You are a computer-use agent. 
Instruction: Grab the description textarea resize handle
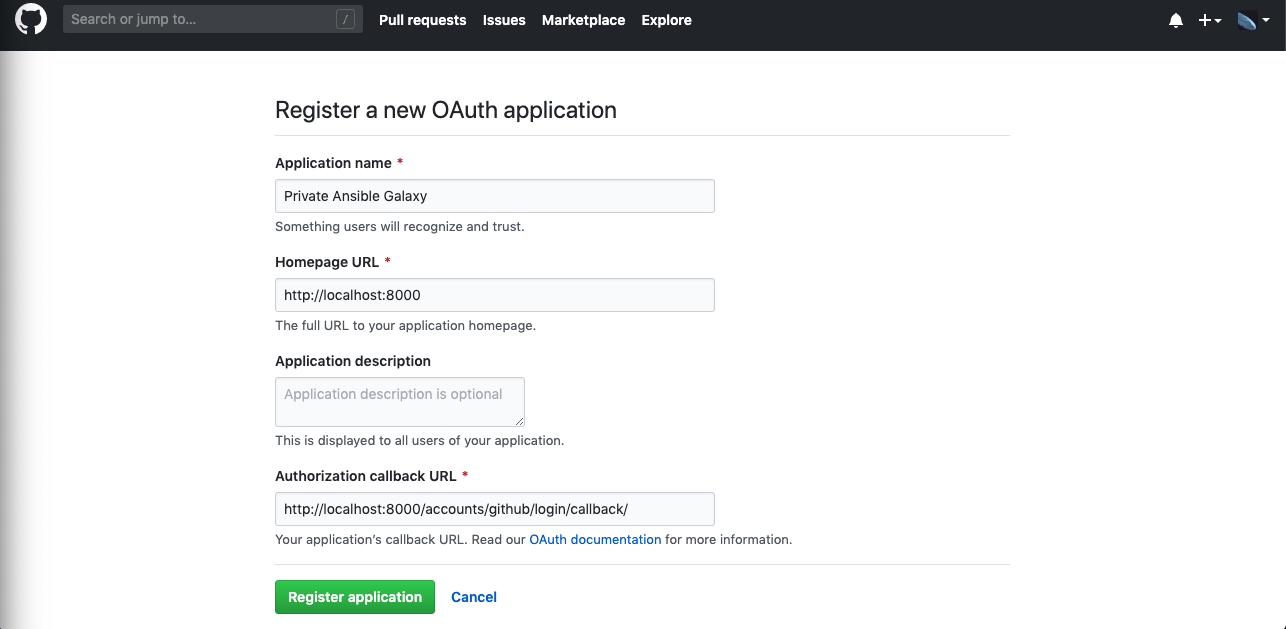pyautogui.click(x=519, y=421)
